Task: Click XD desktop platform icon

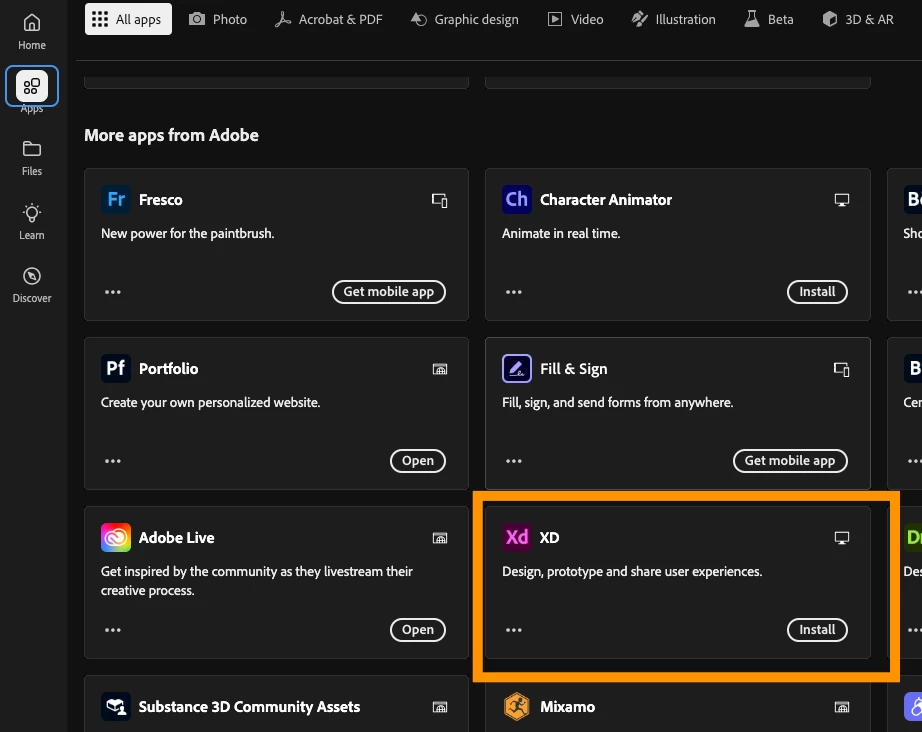Action: [x=841, y=538]
